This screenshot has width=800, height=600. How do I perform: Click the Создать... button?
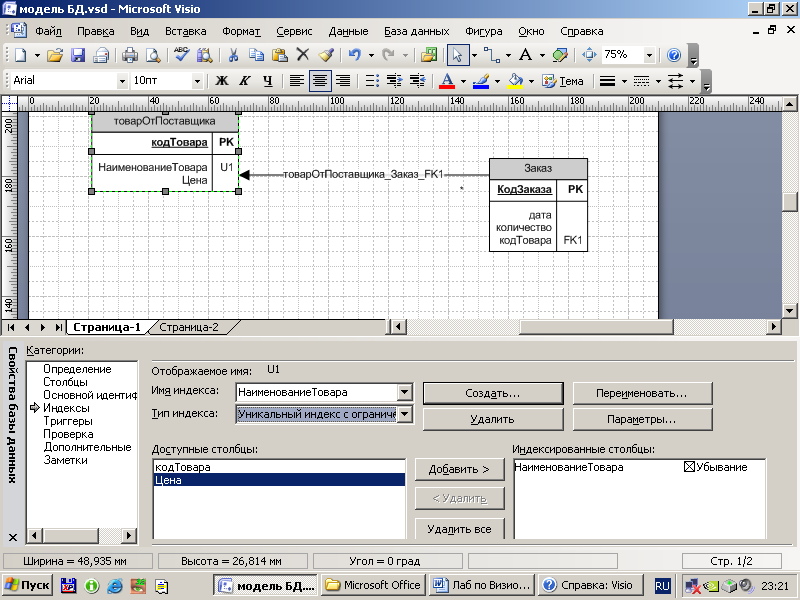(492, 393)
